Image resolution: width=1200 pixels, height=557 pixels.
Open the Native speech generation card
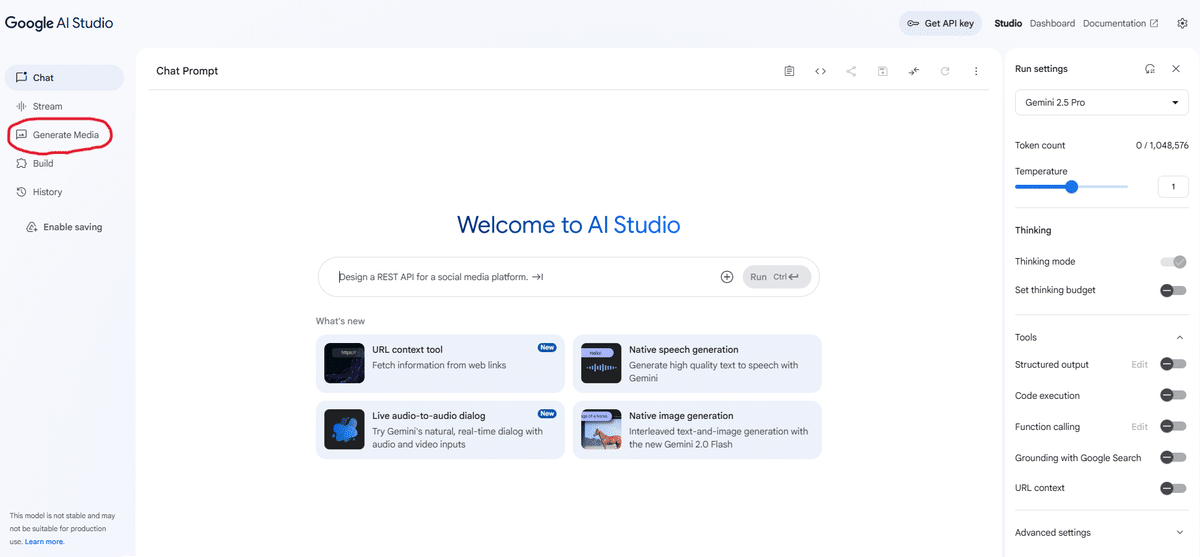697,364
